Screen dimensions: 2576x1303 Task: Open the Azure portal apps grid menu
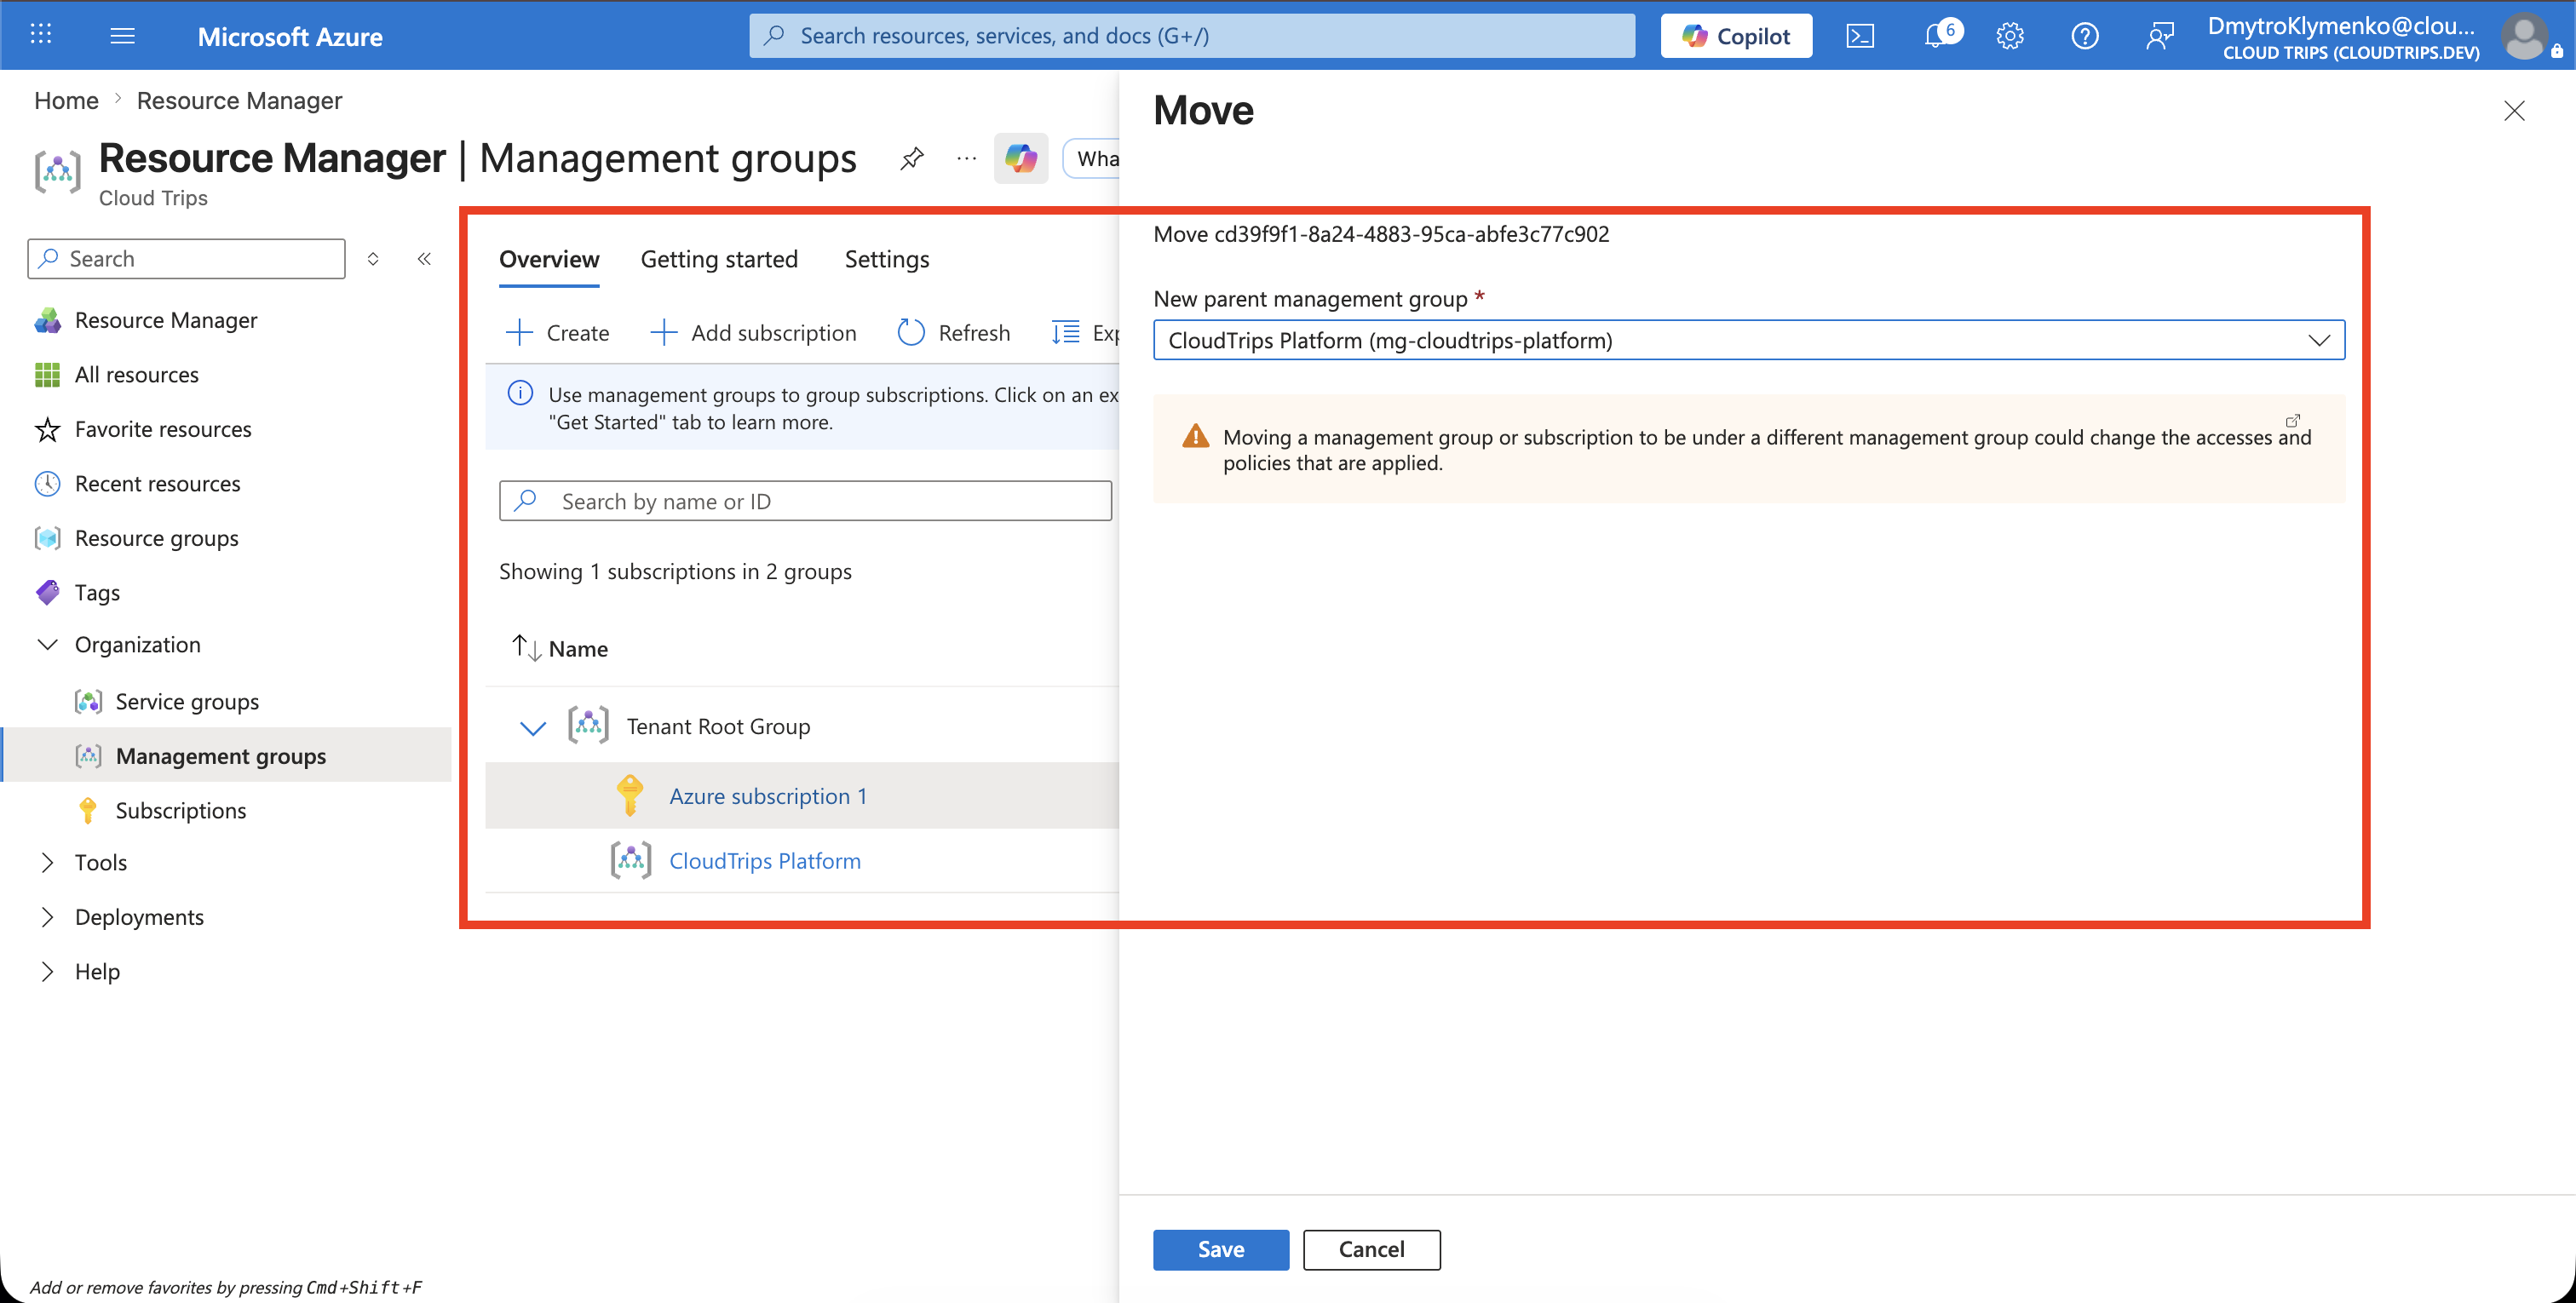(x=41, y=35)
